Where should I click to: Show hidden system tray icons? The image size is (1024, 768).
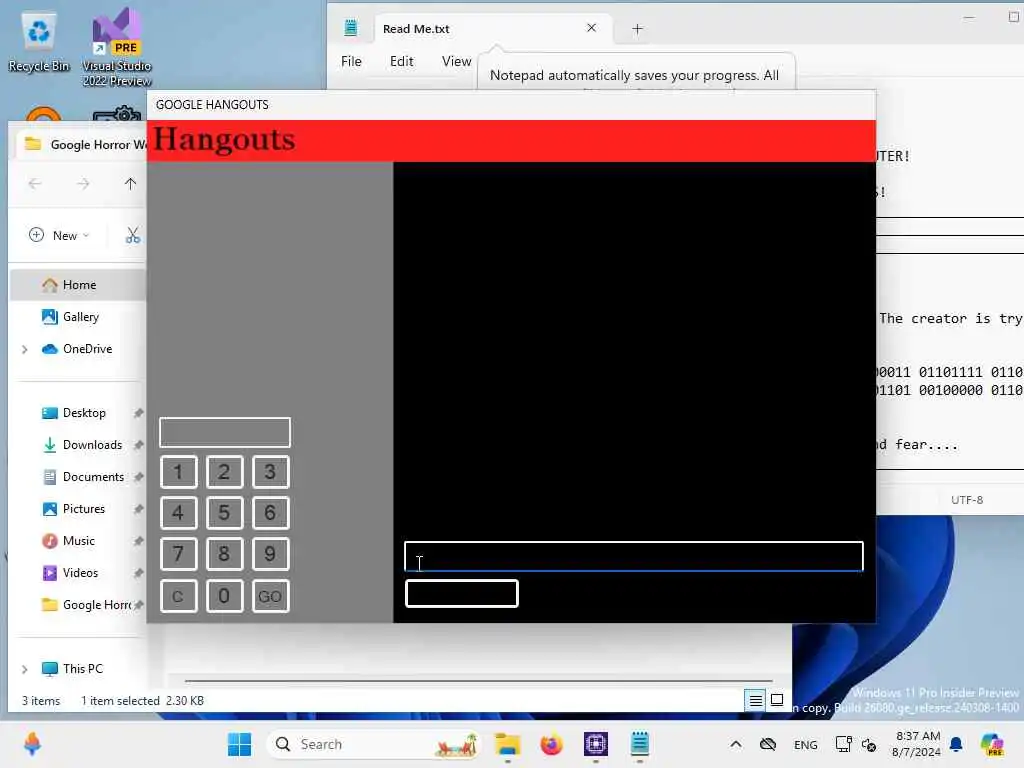coord(735,744)
